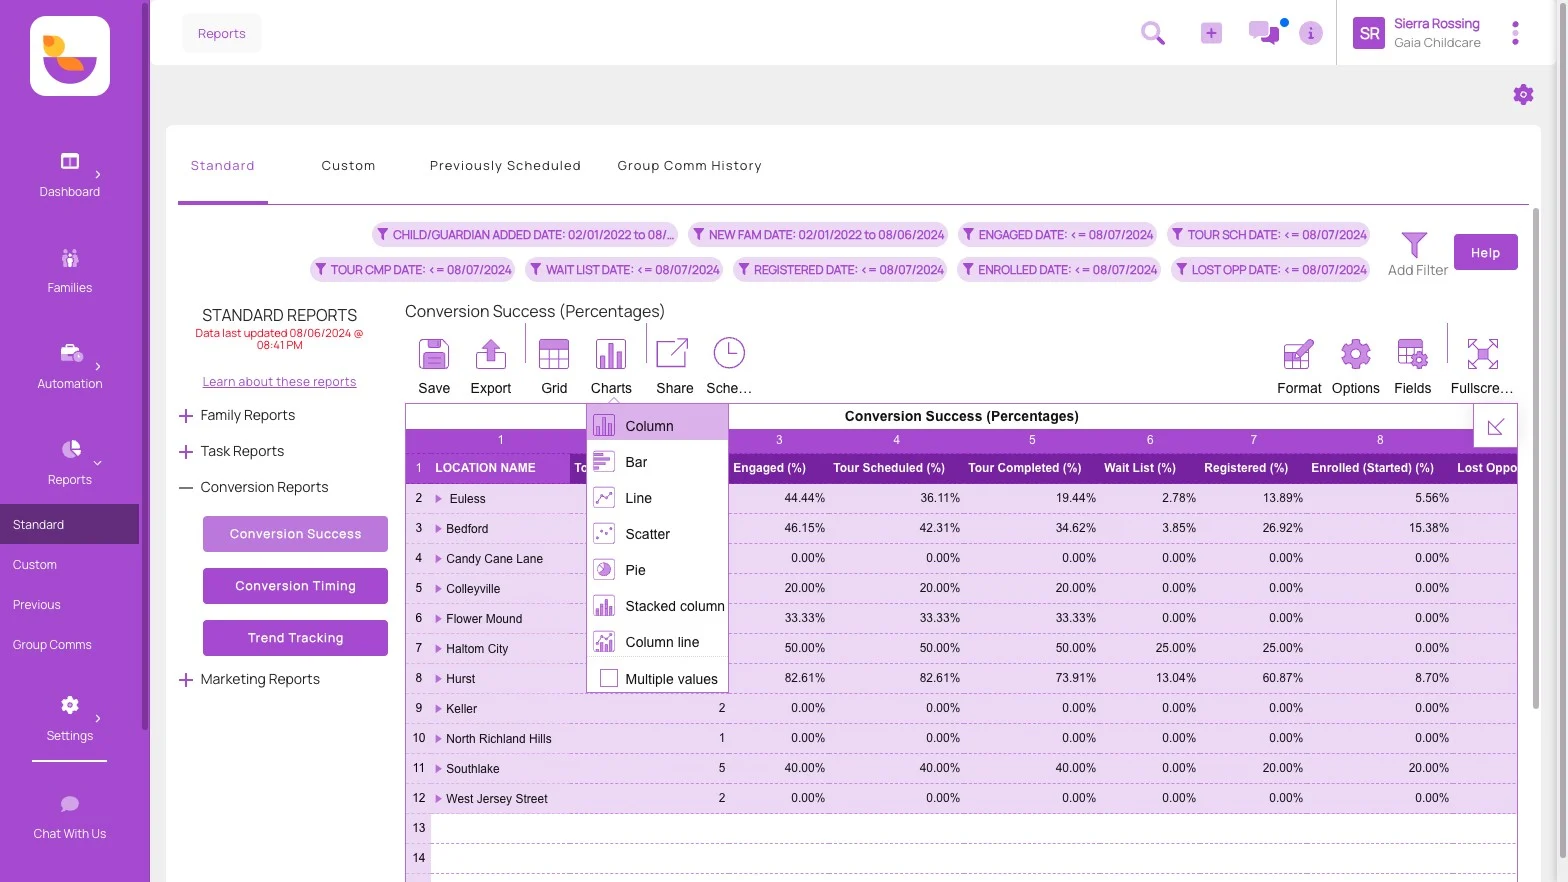Click the Save report icon
Screen dimensions: 1568x882
pos(433,354)
